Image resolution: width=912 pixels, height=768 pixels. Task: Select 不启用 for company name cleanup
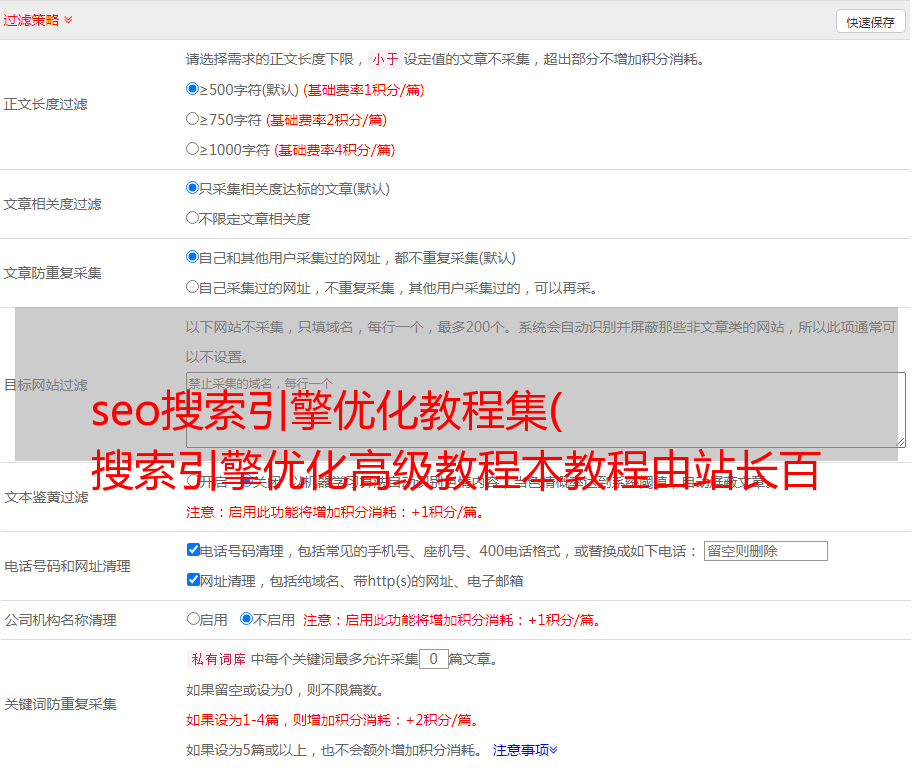pos(246,619)
